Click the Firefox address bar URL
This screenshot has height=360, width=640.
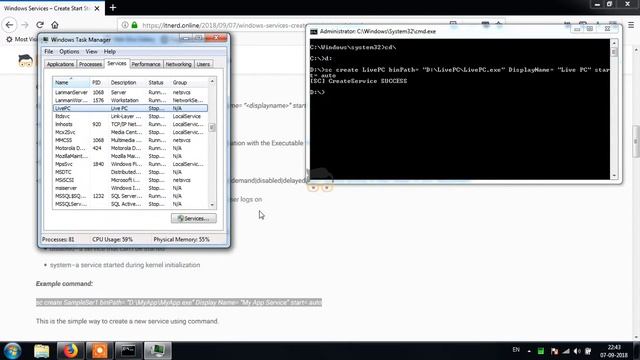click(x=224, y=25)
